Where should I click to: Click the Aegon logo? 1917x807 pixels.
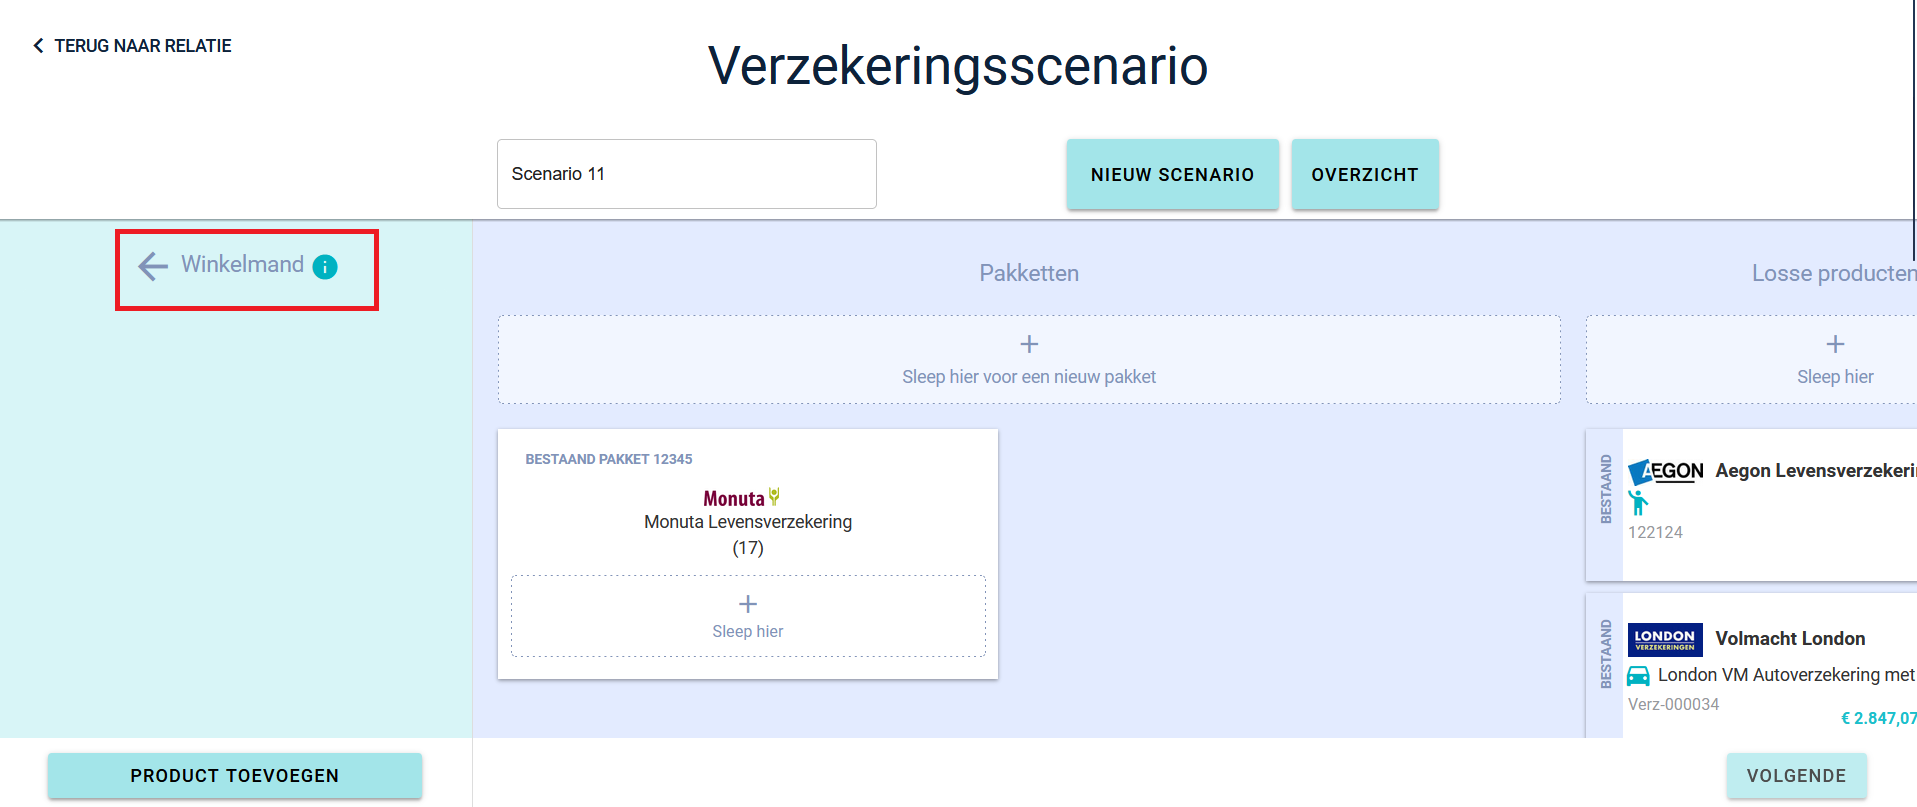click(x=1666, y=472)
